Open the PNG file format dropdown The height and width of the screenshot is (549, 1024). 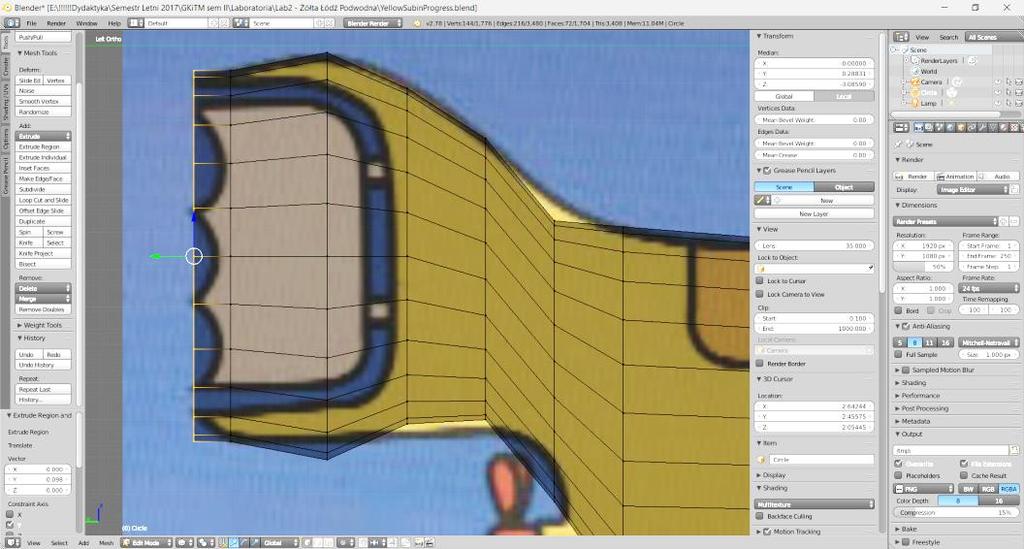click(923, 488)
